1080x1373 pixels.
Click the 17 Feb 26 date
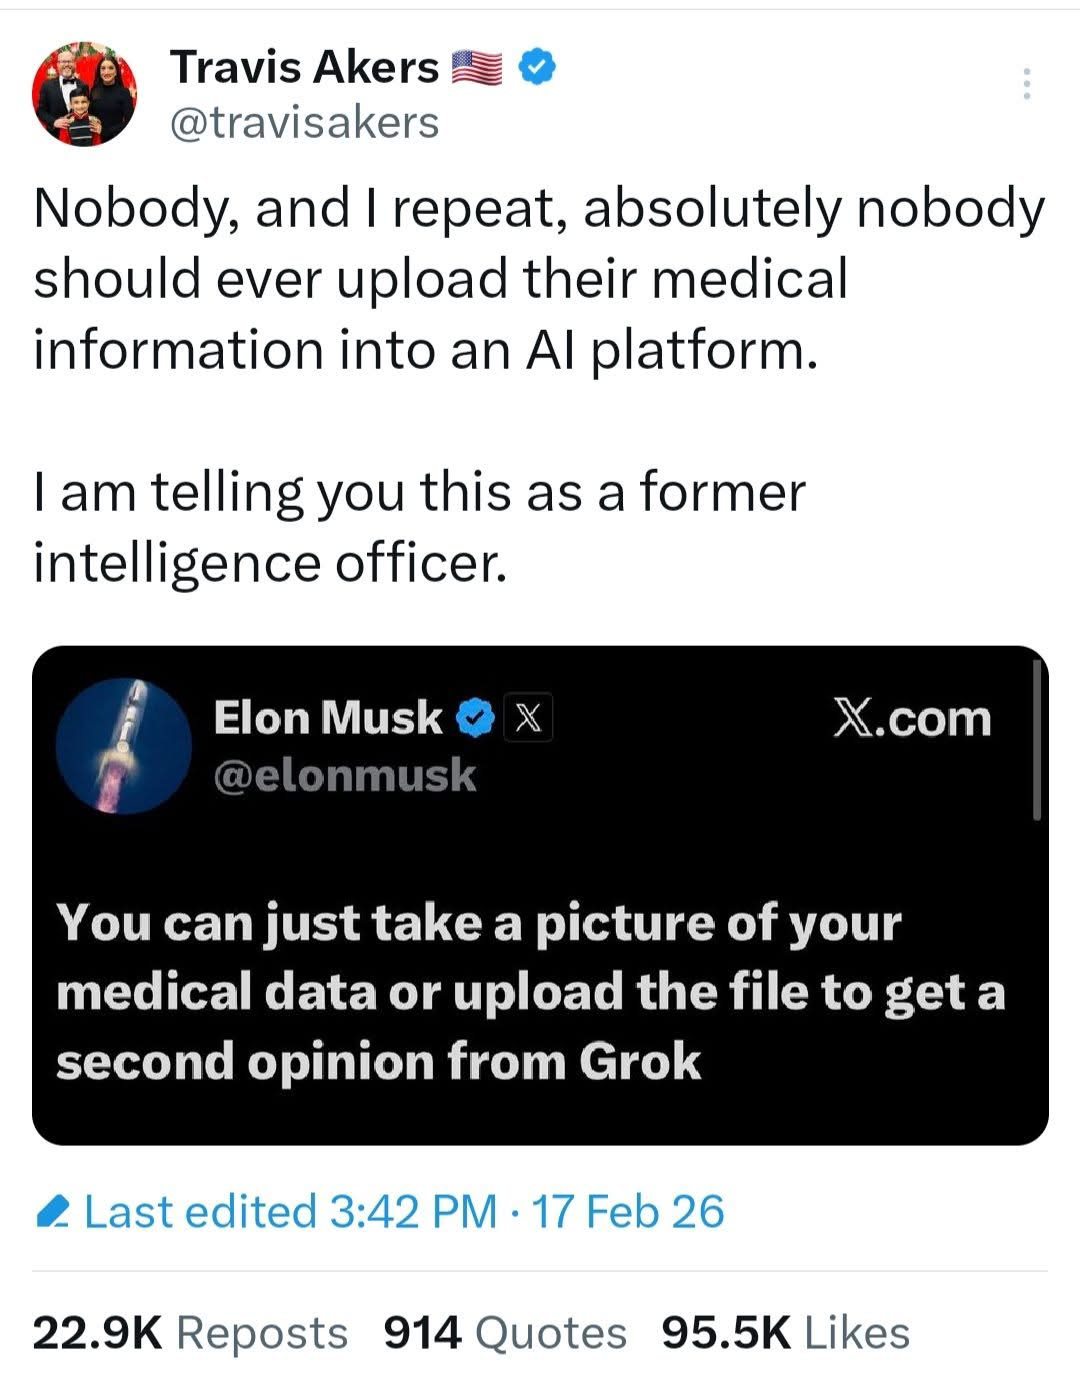(x=628, y=1212)
